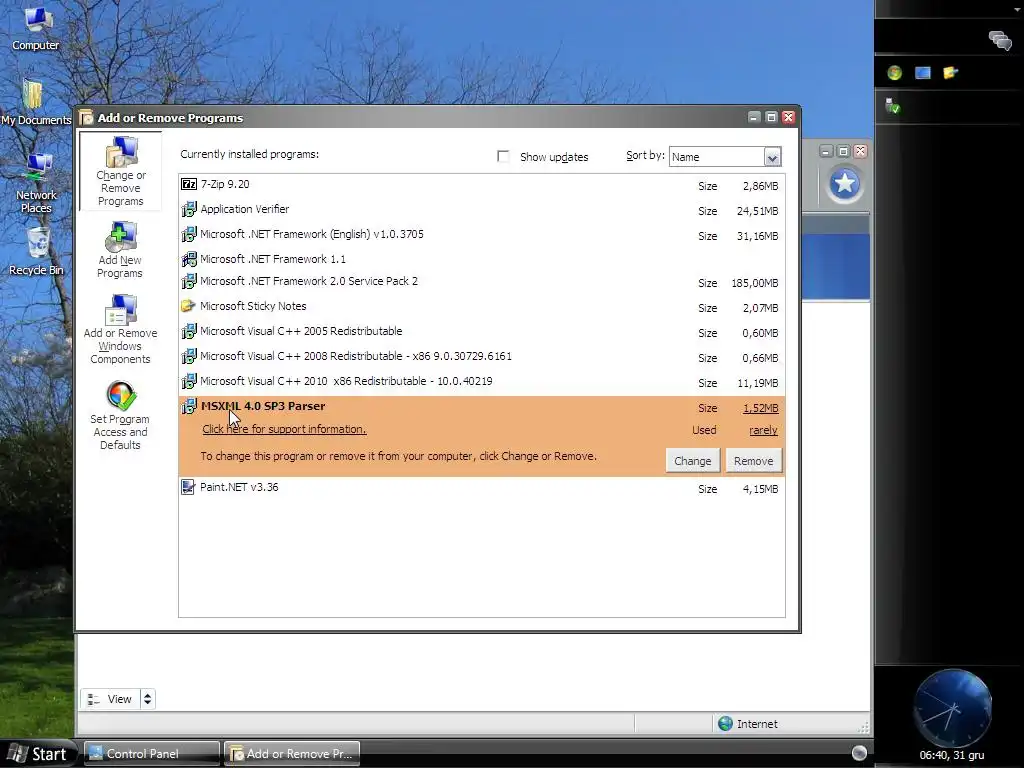This screenshot has width=1024, height=768.
Task: Click the Paint.NET v3.36 icon
Action: [x=188, y=487]
